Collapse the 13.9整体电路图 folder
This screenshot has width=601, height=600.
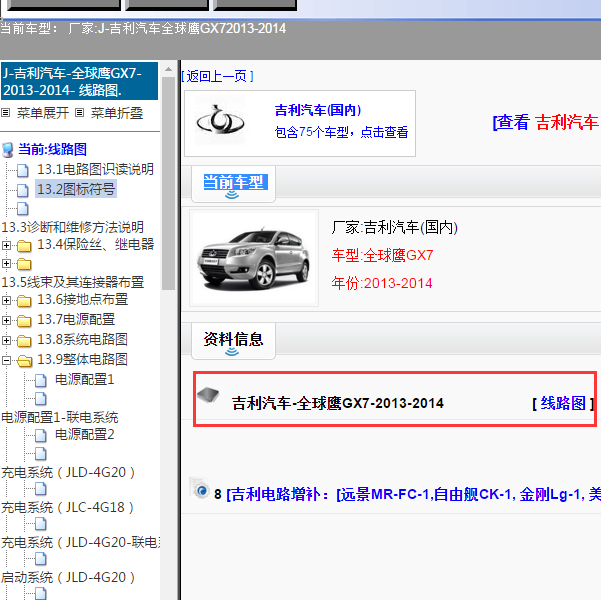(x=6, y=360)
